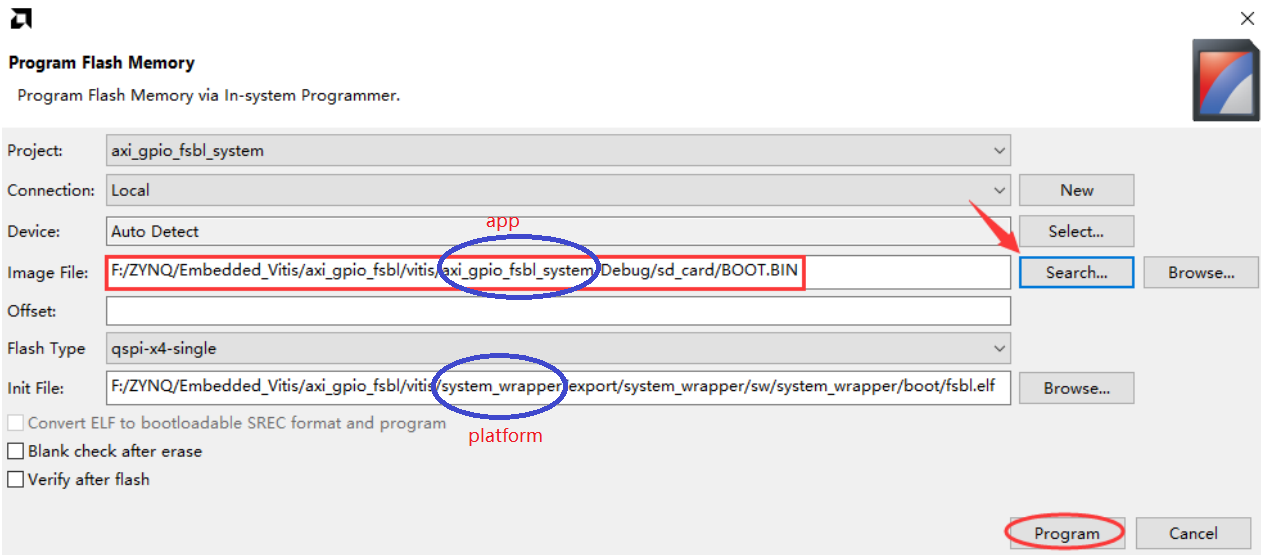The image size is (1261, 555).
Task: Click the Cancel button
Action: click(x=1193, y=533)
